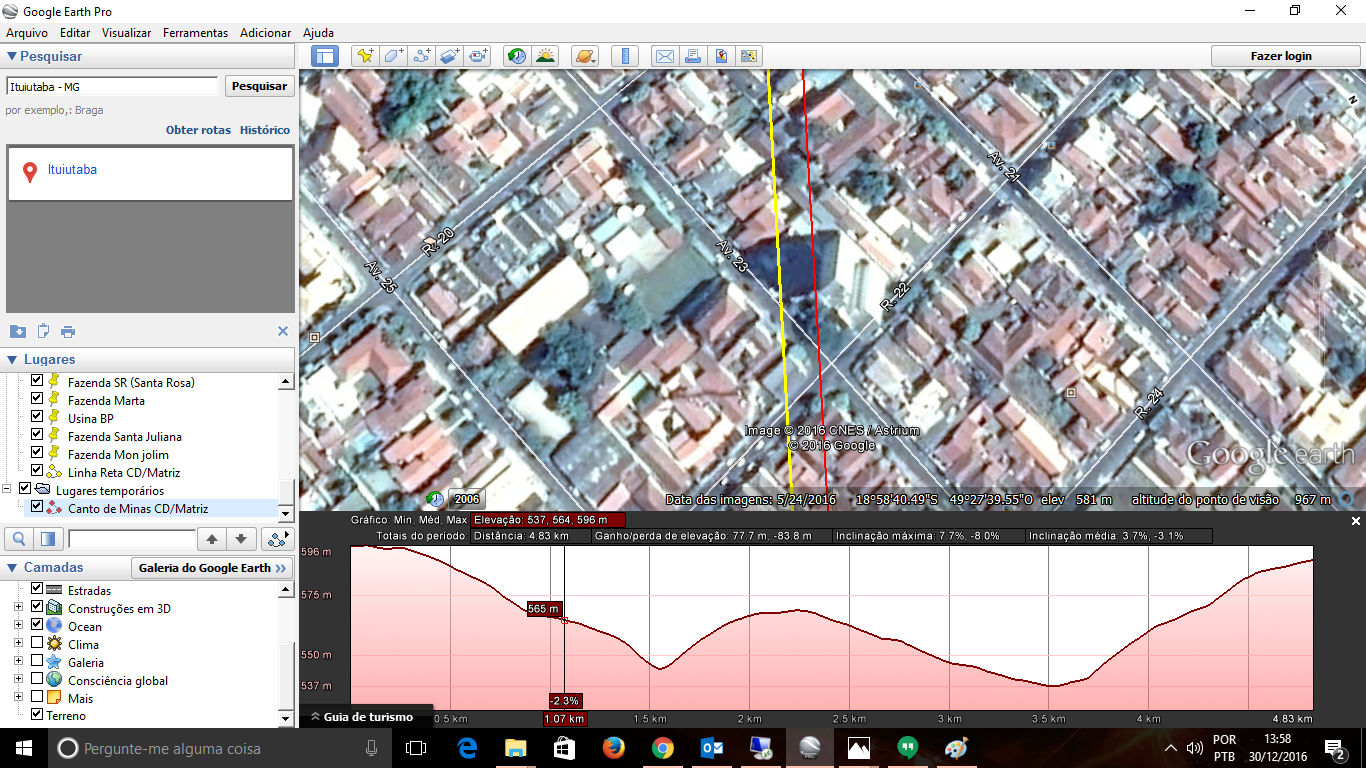
Task: Click the magnifier search icon in Places panel
Action: point(19,540)
